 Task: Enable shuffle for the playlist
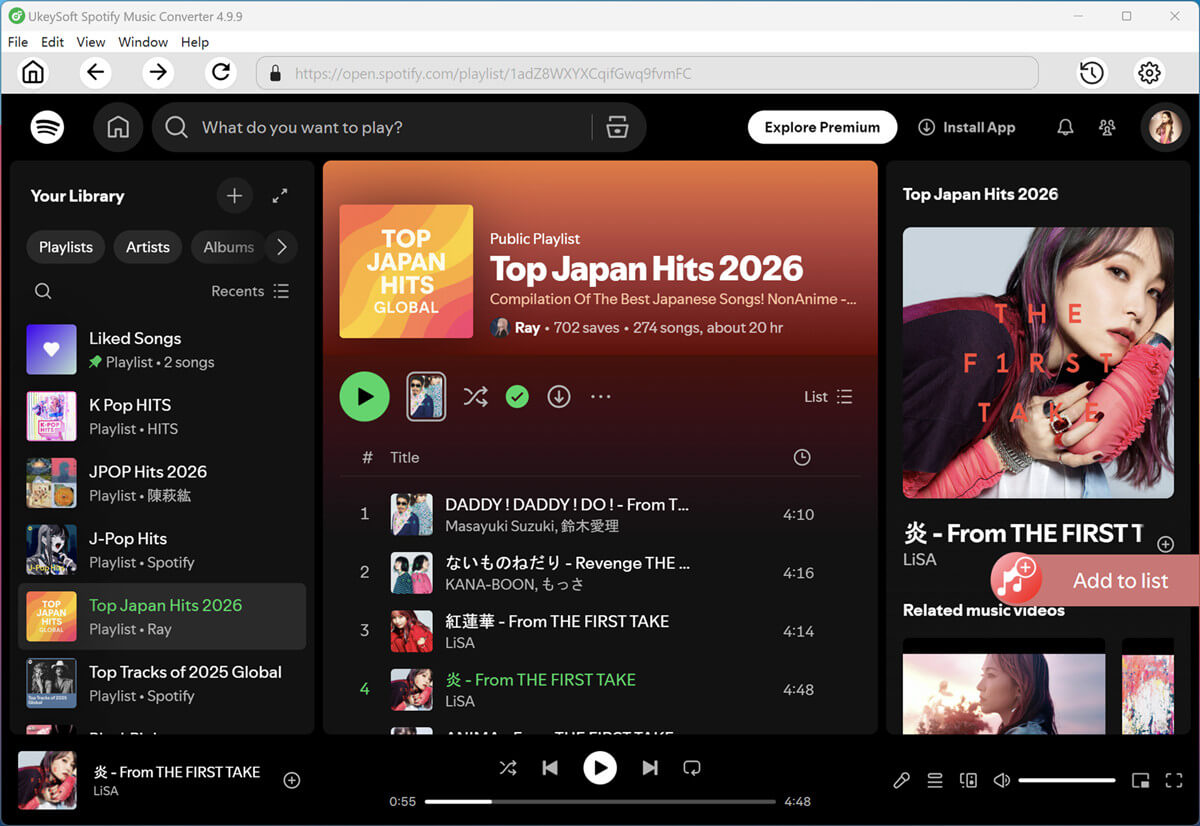475,396
